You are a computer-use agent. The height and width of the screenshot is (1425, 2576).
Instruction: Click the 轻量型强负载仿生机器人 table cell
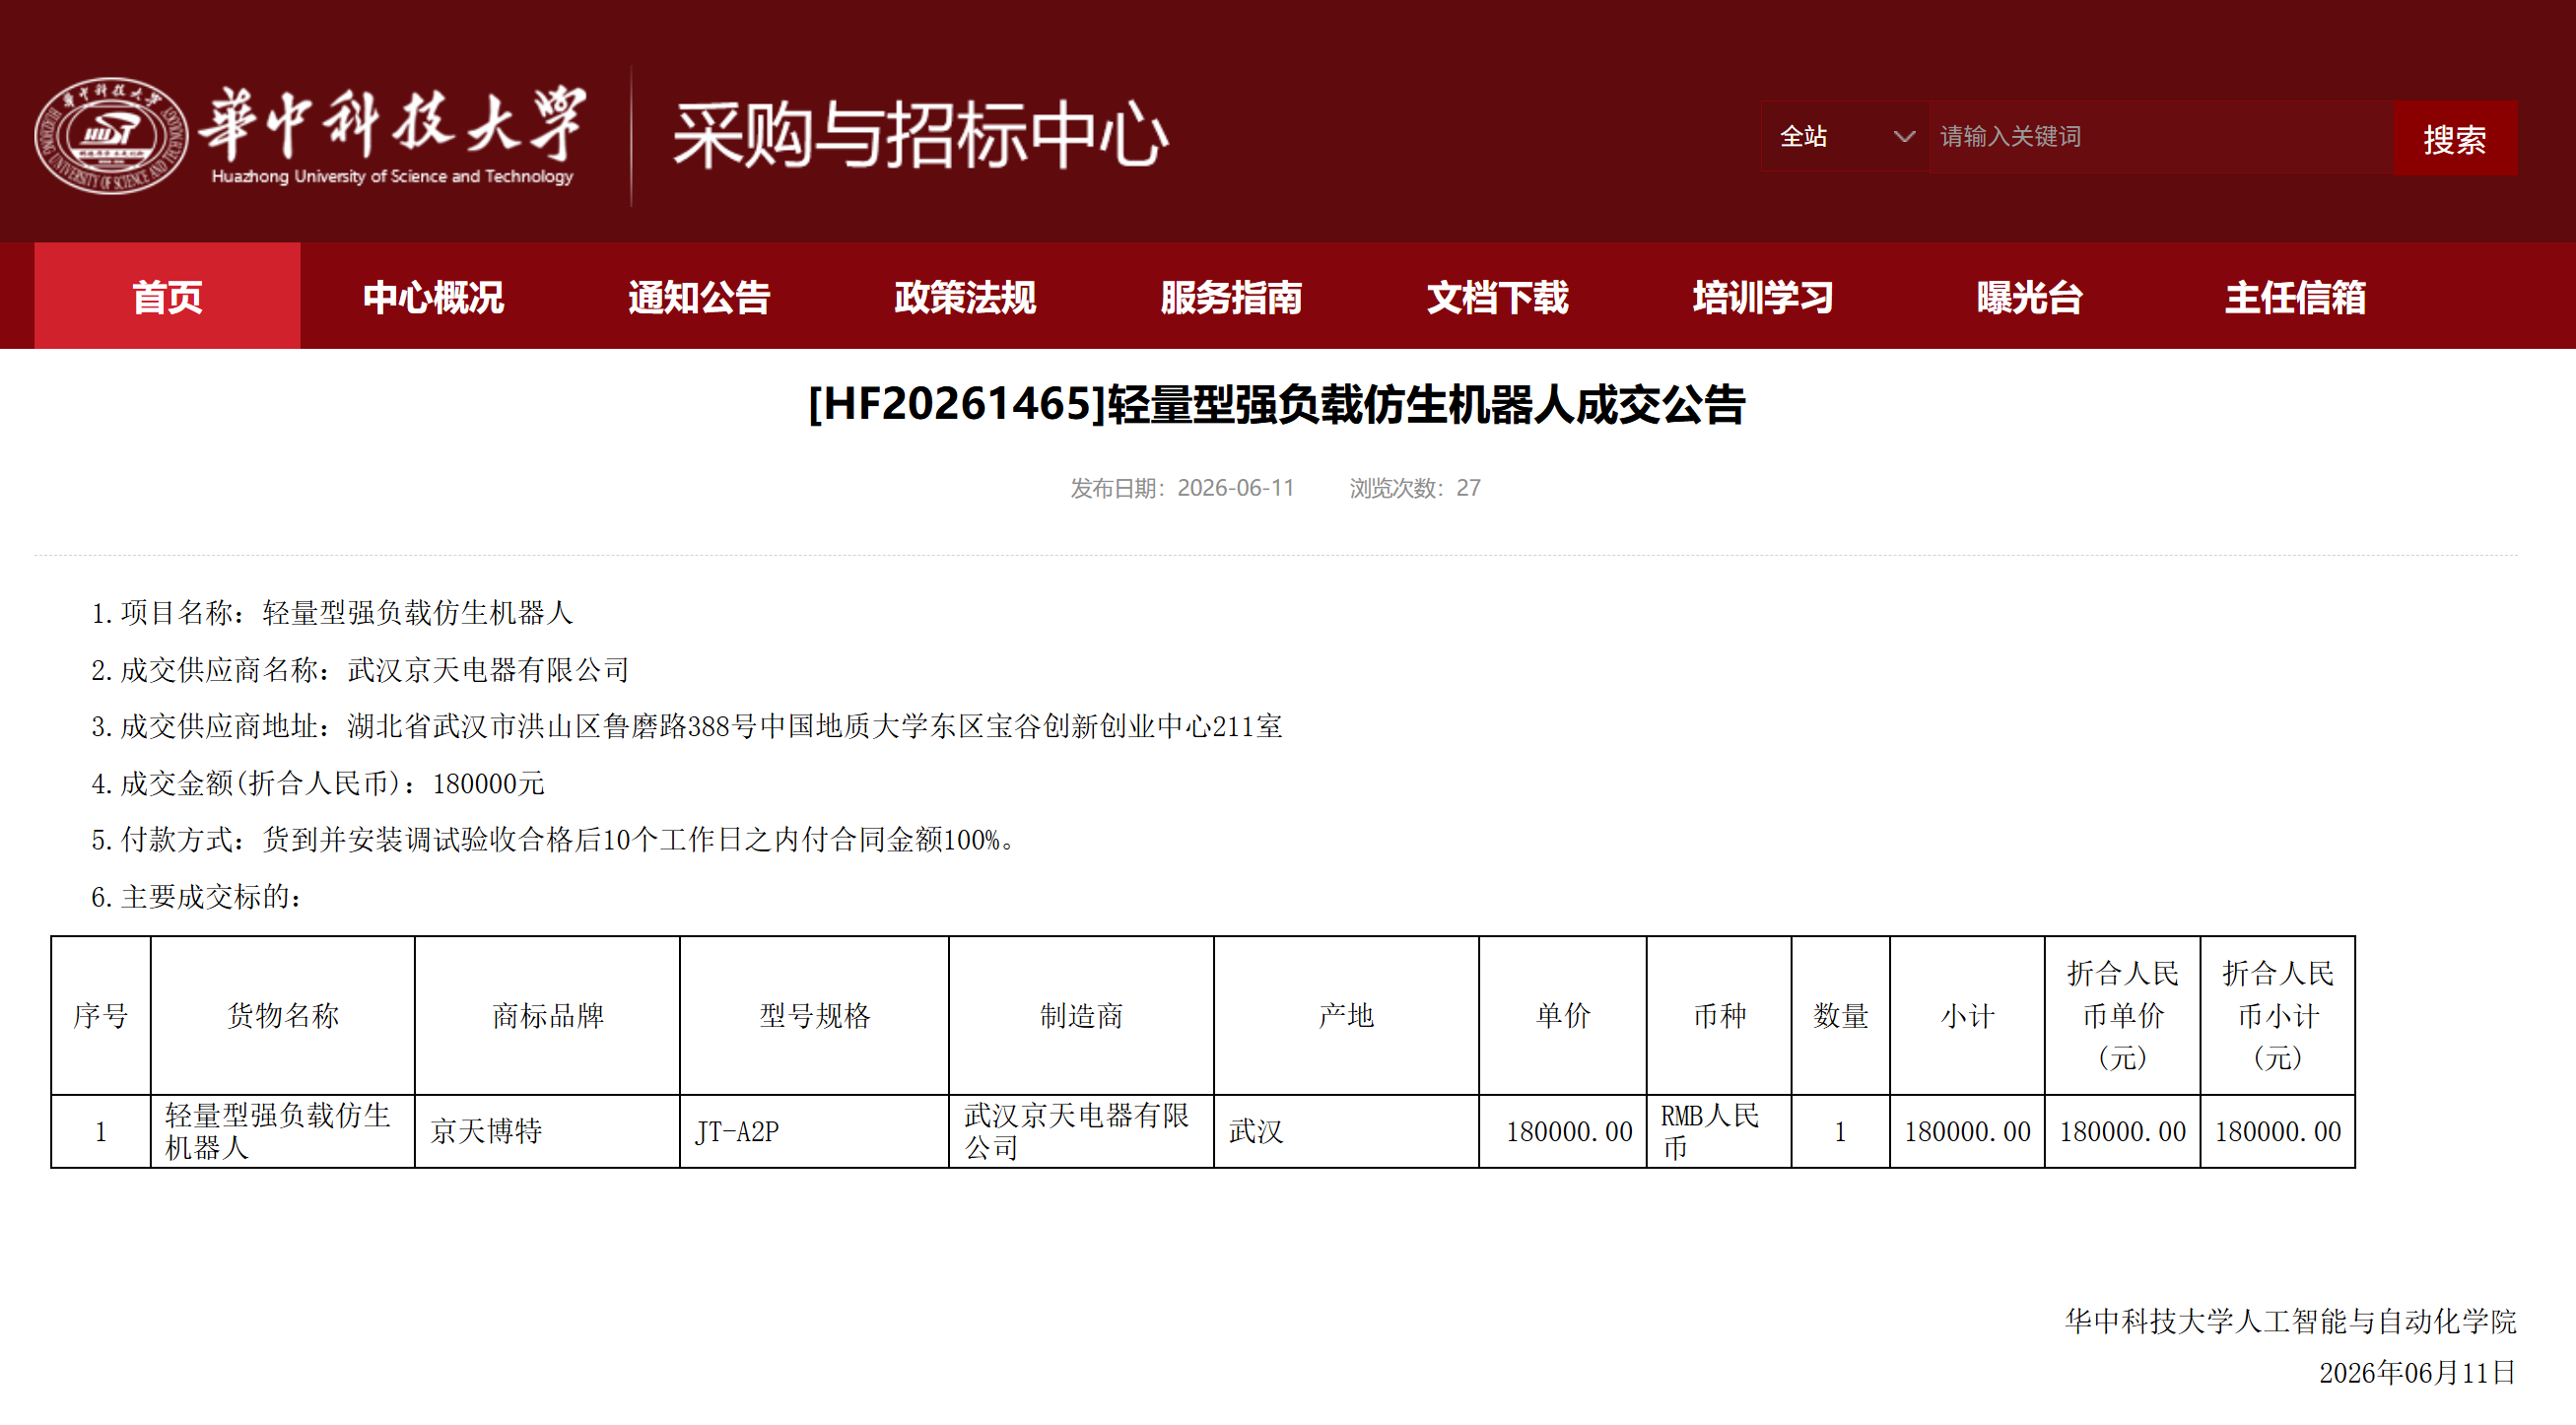point(283,1132)
